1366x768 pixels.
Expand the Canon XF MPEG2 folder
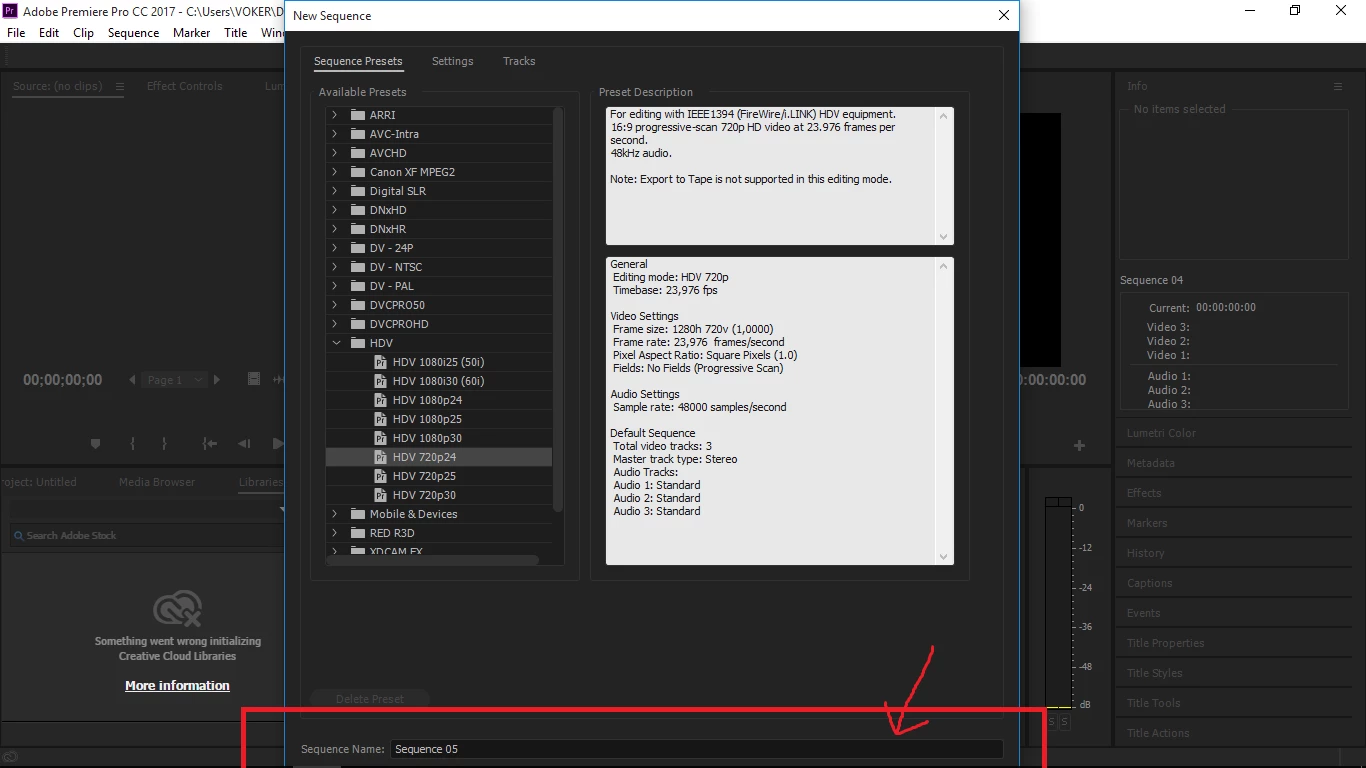(x=335, y=172)
